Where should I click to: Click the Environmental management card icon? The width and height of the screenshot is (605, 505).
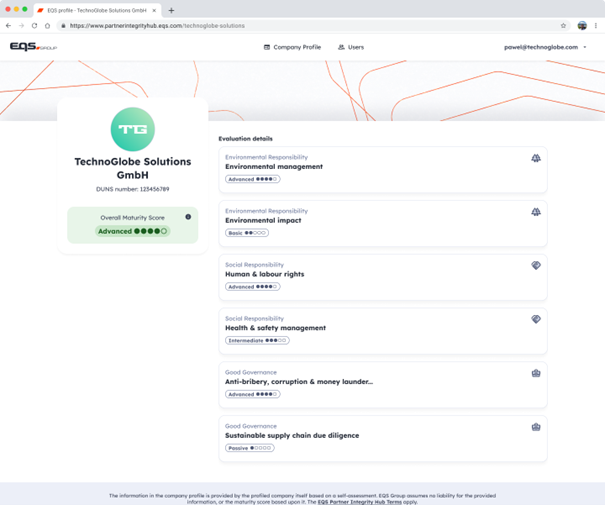[536, 158]
